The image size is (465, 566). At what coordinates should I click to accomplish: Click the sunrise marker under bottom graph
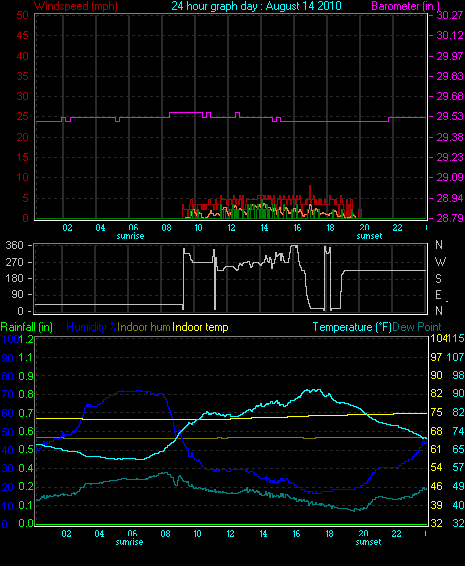coord(129,542)
